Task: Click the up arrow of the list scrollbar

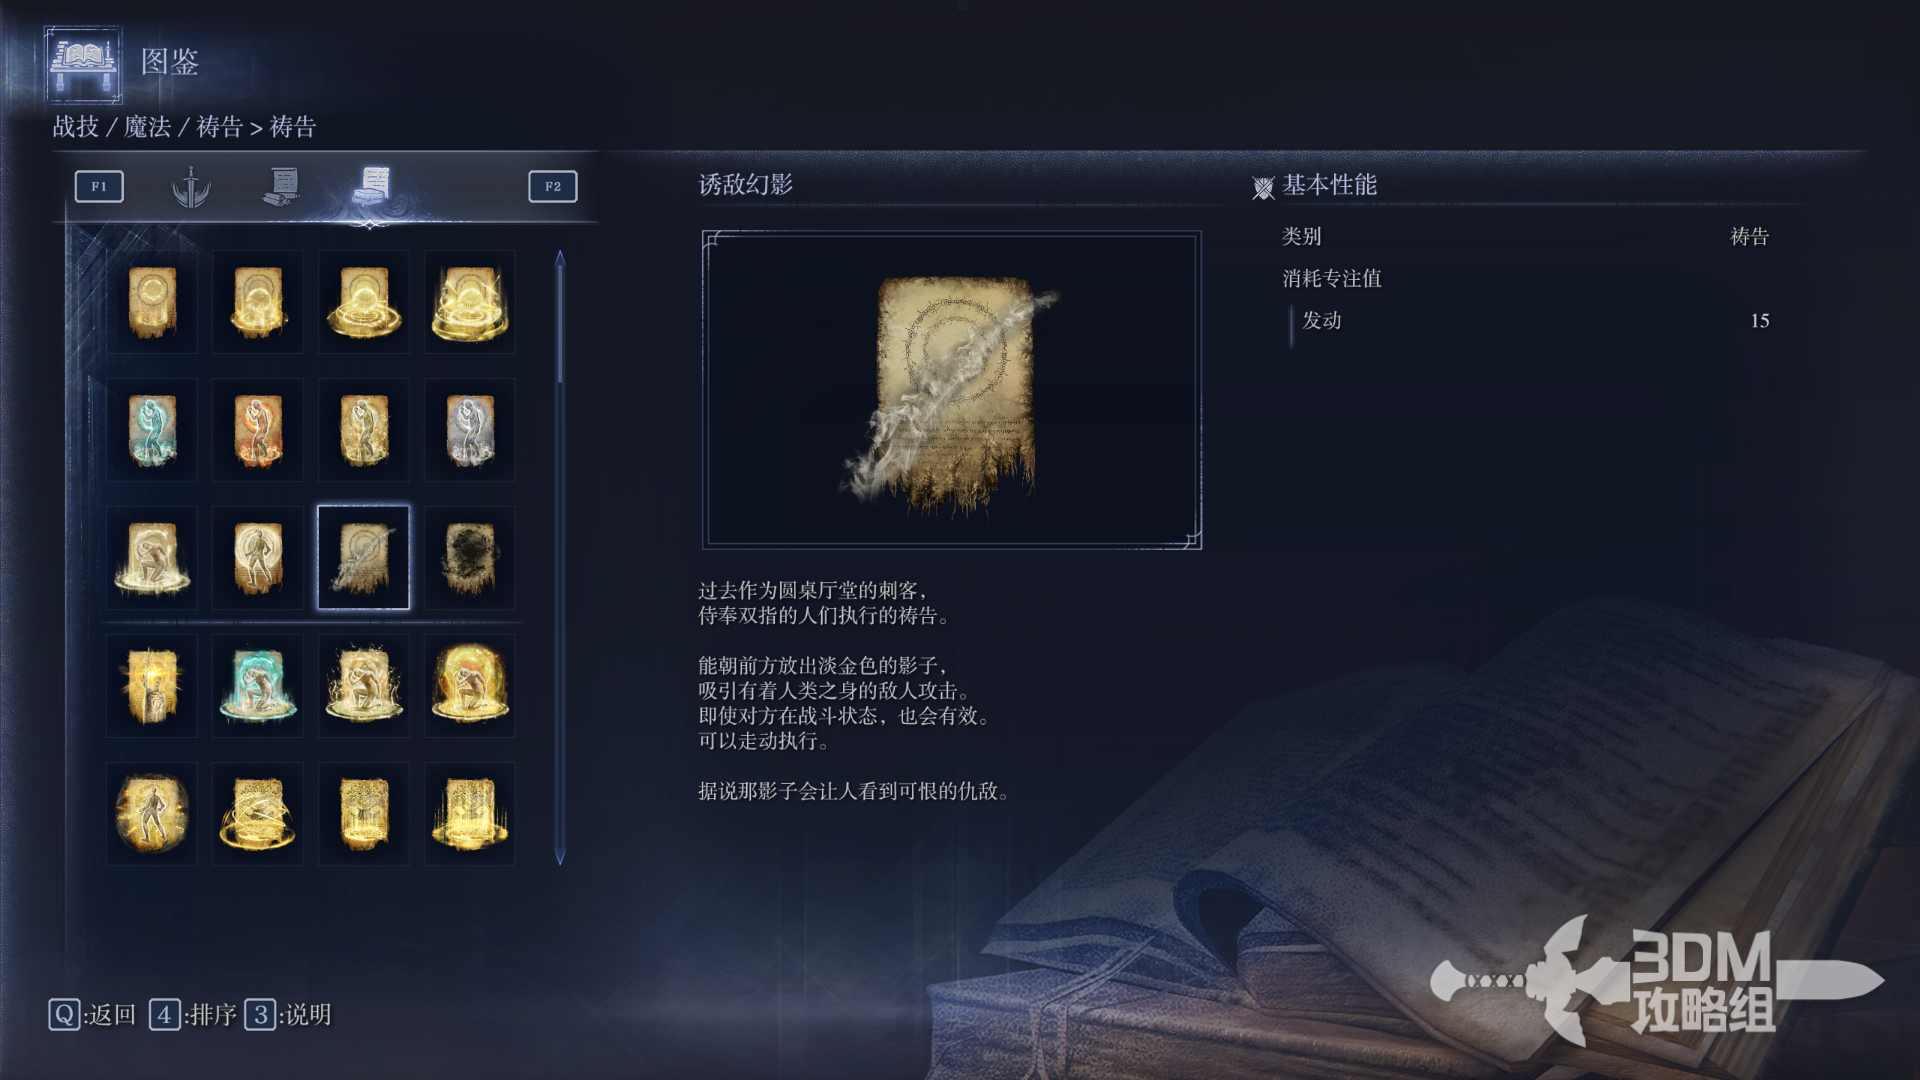Action: click(x=560, y=258)
